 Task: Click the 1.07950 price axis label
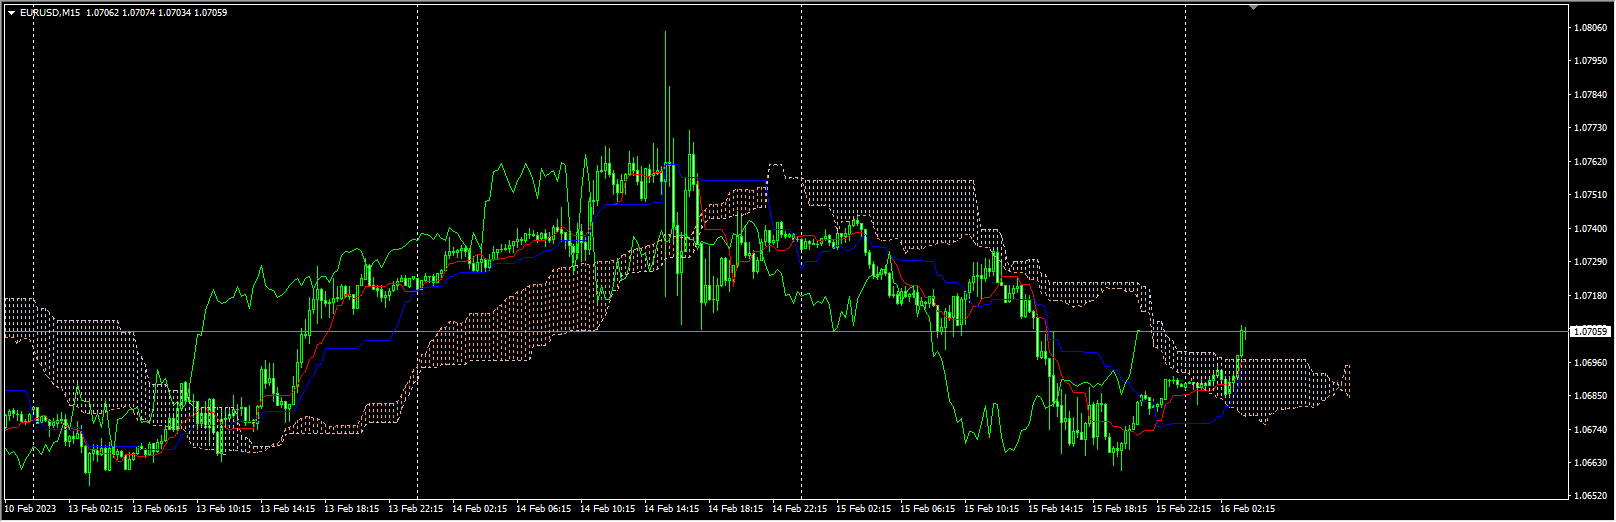[x=1590, y=61]
